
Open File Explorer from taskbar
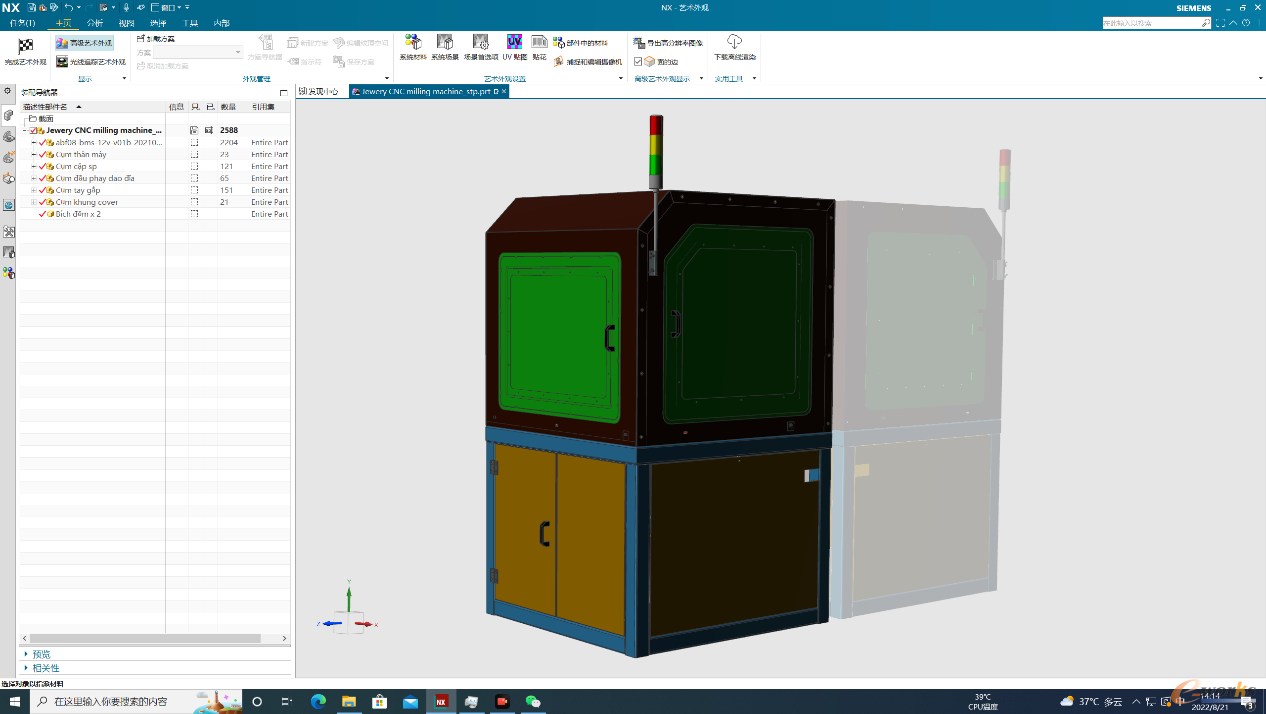coord(349,702)
